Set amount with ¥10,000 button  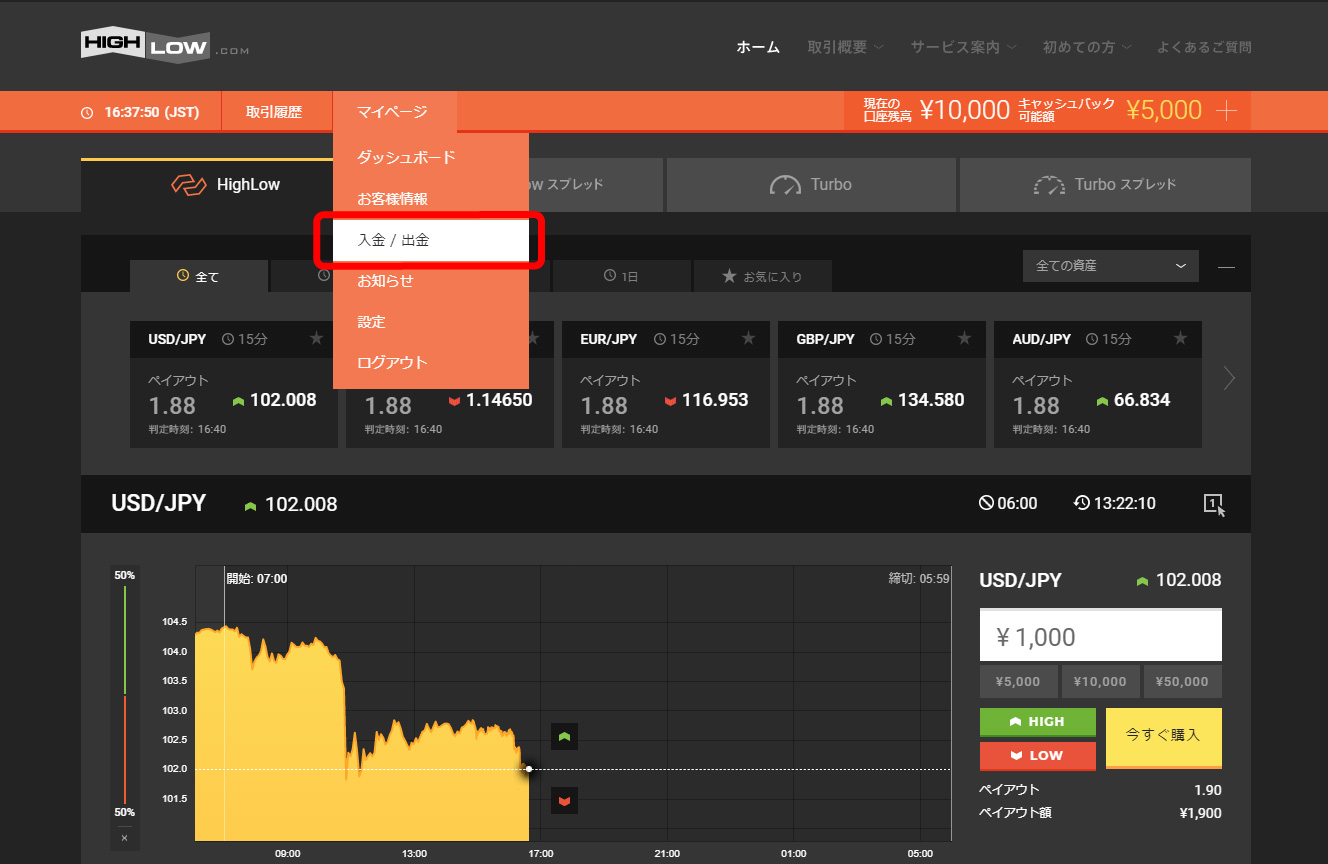click(1100, 682)
